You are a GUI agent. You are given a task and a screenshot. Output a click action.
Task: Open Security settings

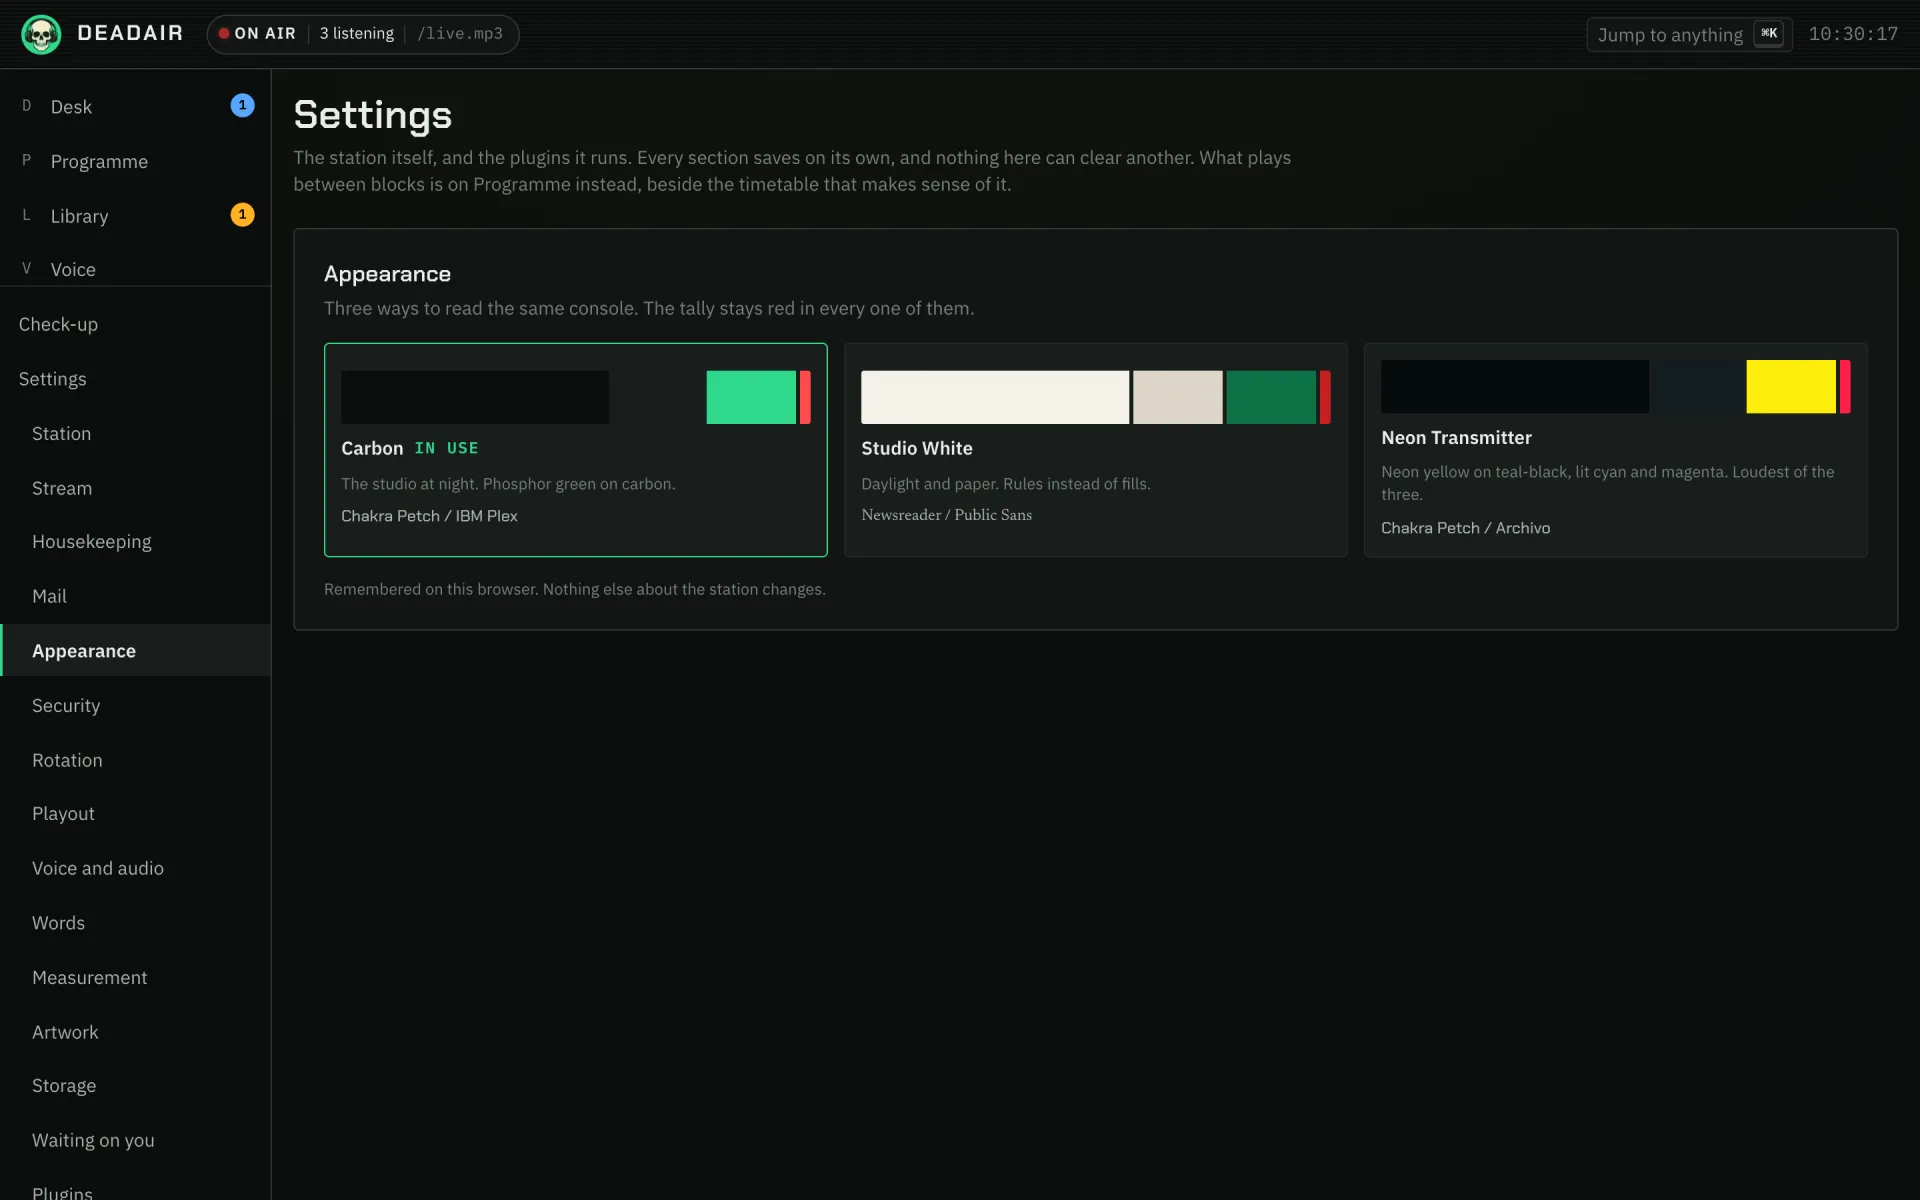click(136, 705)
